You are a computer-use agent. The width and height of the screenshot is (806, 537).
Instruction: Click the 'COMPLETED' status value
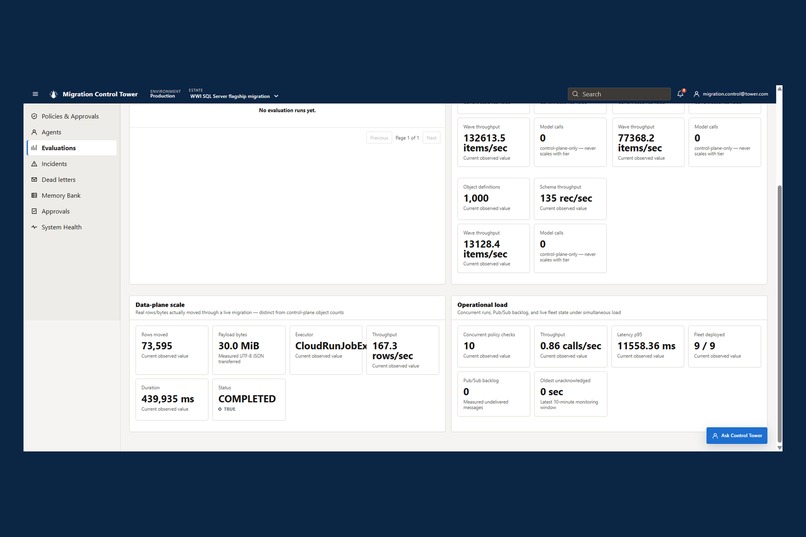(x=247, y=399)
